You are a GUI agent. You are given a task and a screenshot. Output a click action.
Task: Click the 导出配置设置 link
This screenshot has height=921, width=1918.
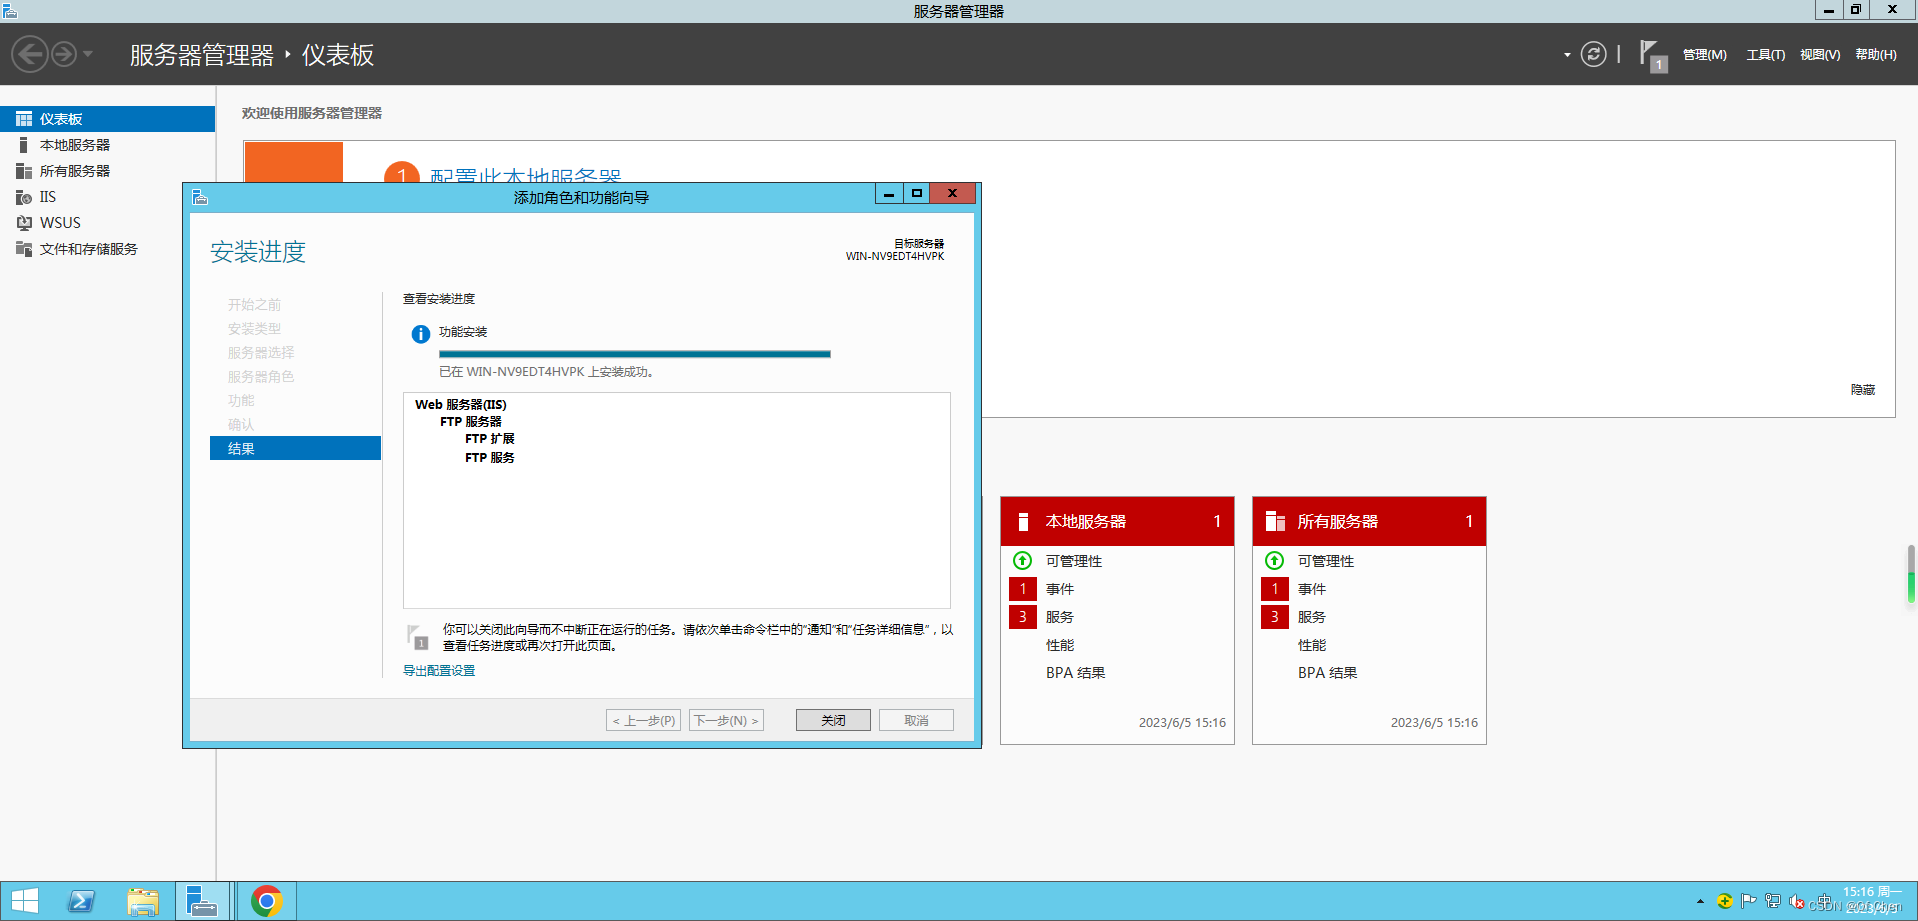(x=439, y=671)
